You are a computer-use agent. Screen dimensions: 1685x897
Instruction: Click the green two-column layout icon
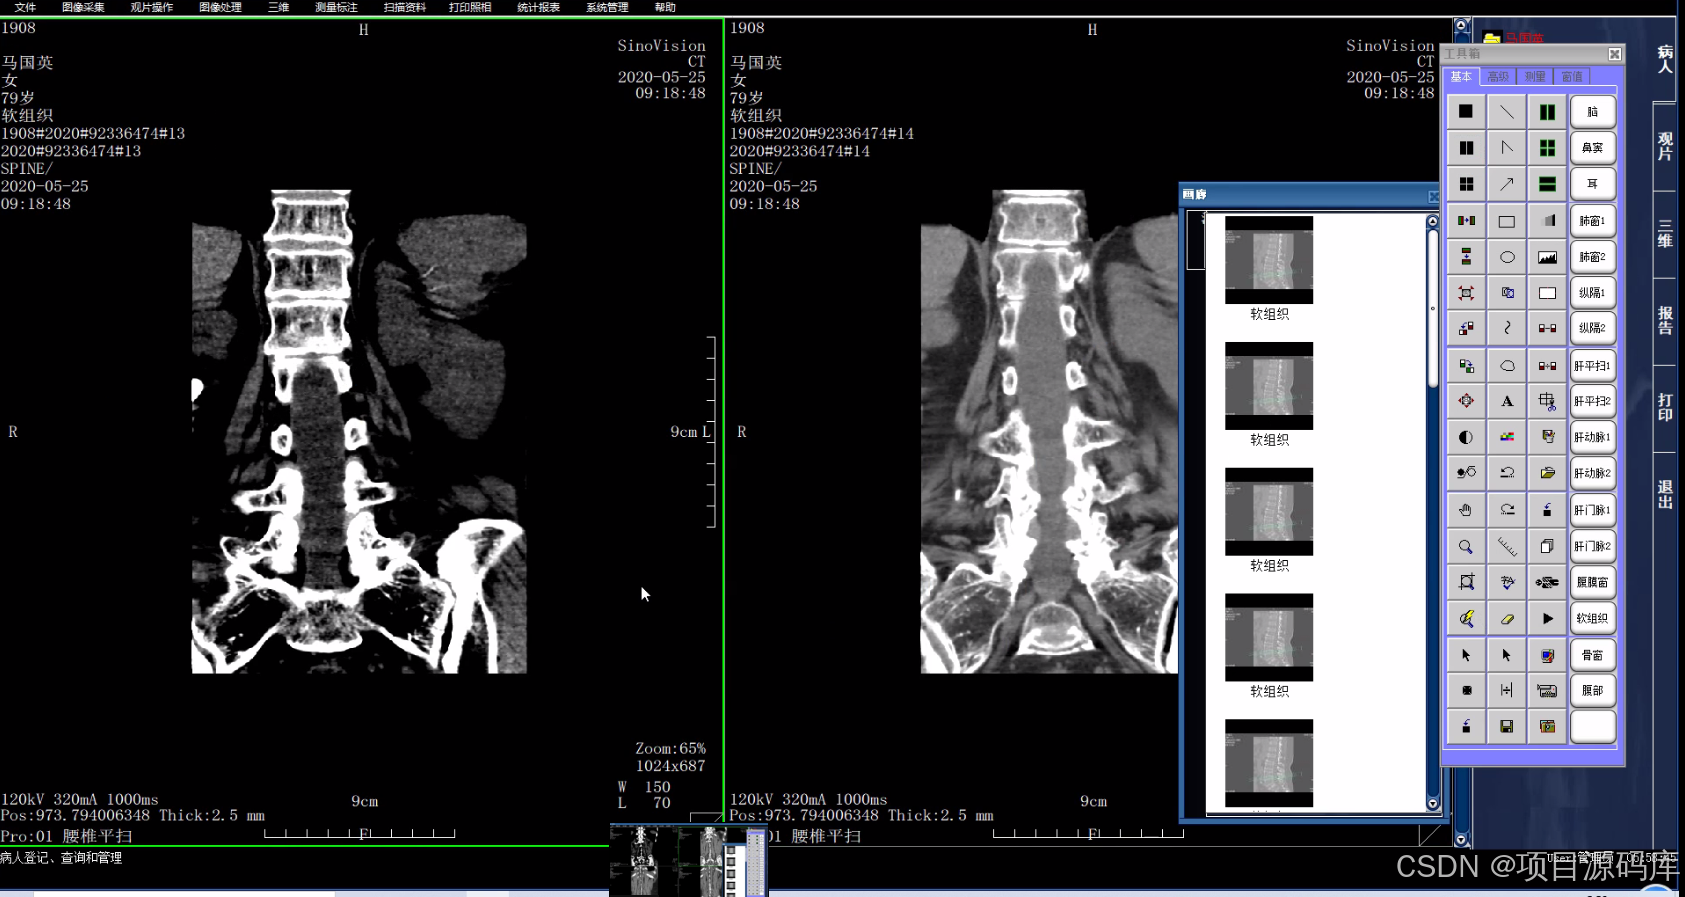pyautogui.click(x=1547, y=112)
